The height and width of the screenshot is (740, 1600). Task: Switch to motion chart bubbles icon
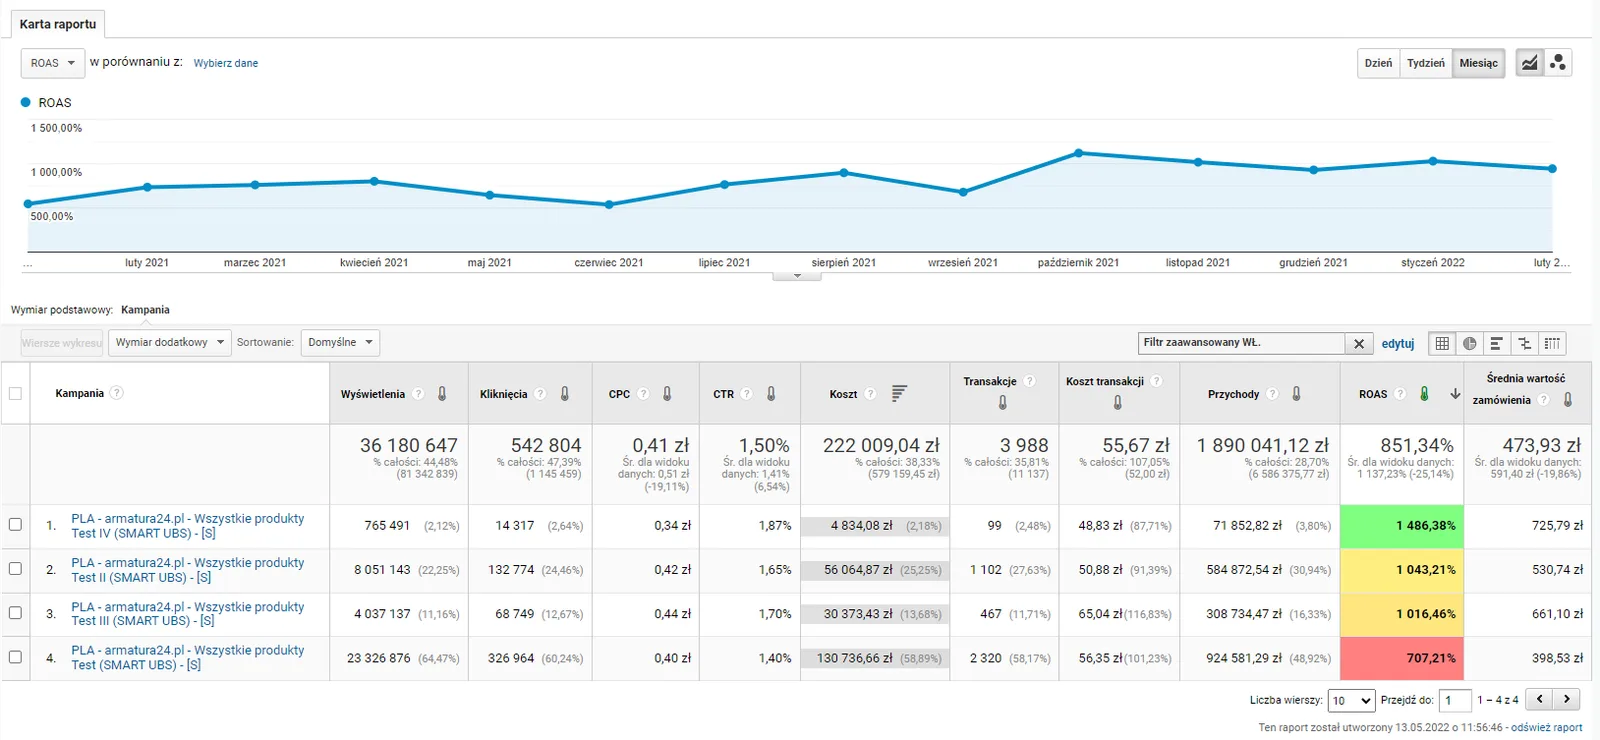click(x=1558, y=63)
